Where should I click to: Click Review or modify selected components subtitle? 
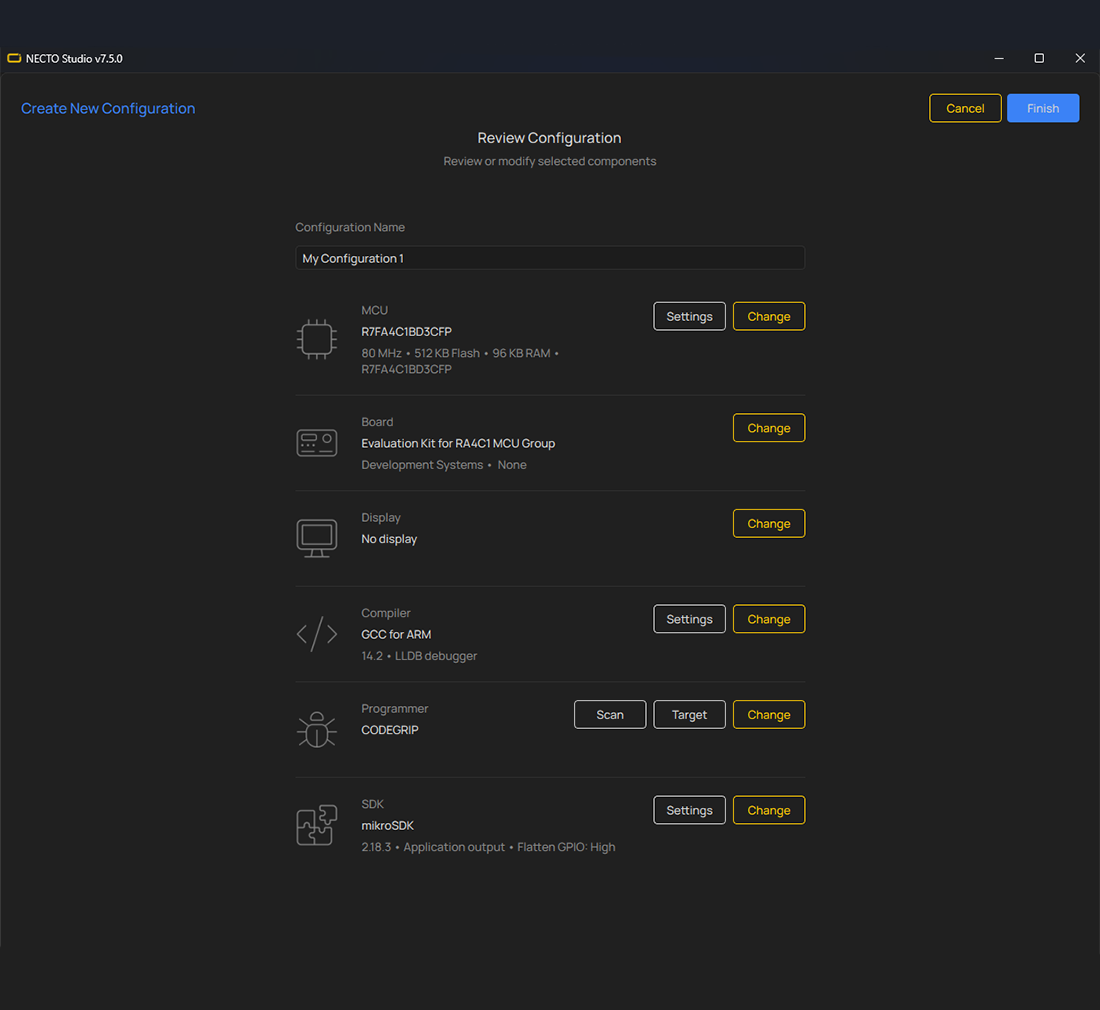[x=549, y=161]
